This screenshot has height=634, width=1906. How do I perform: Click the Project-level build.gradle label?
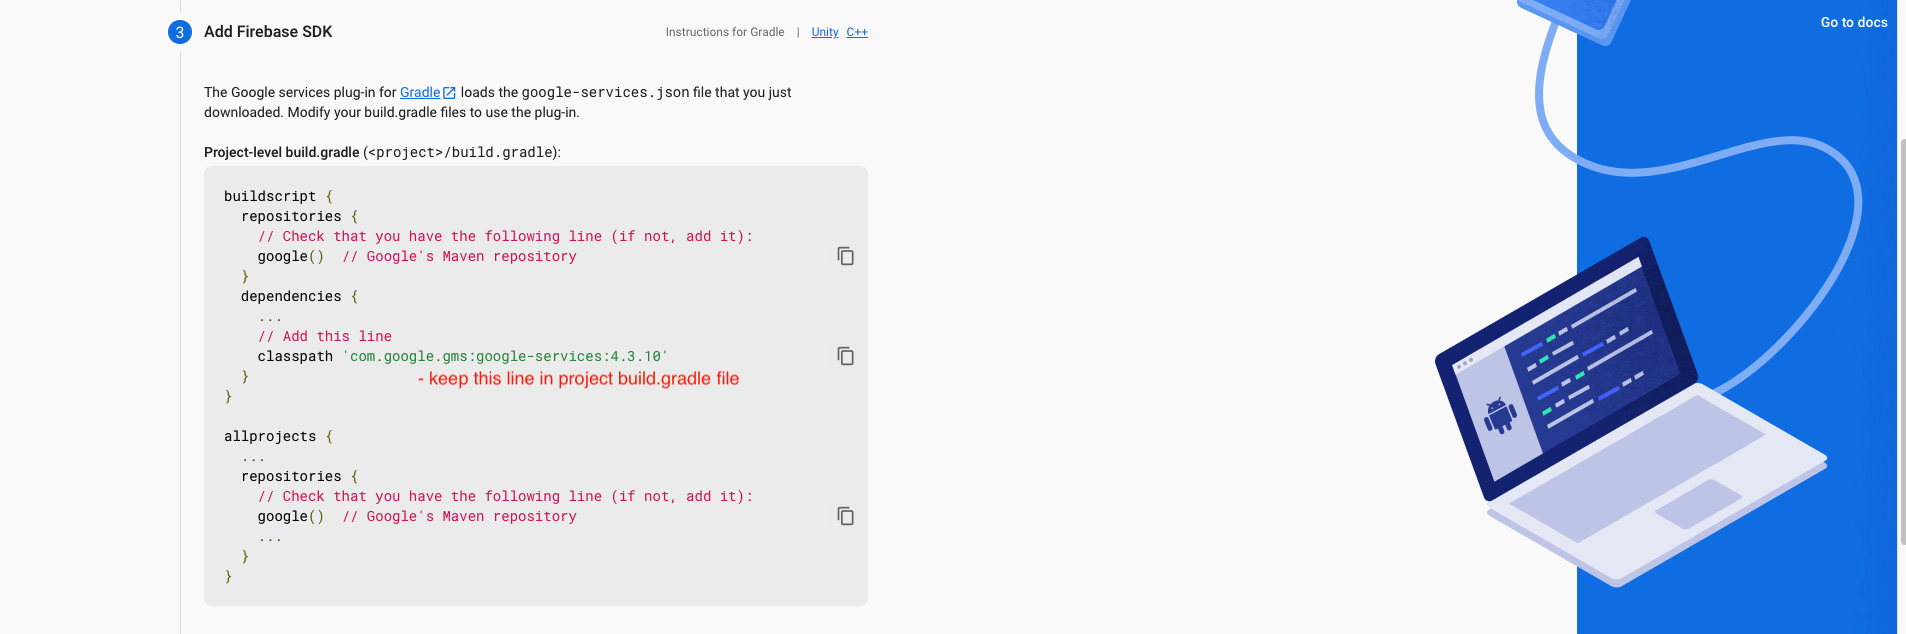(x=282, y=152)
